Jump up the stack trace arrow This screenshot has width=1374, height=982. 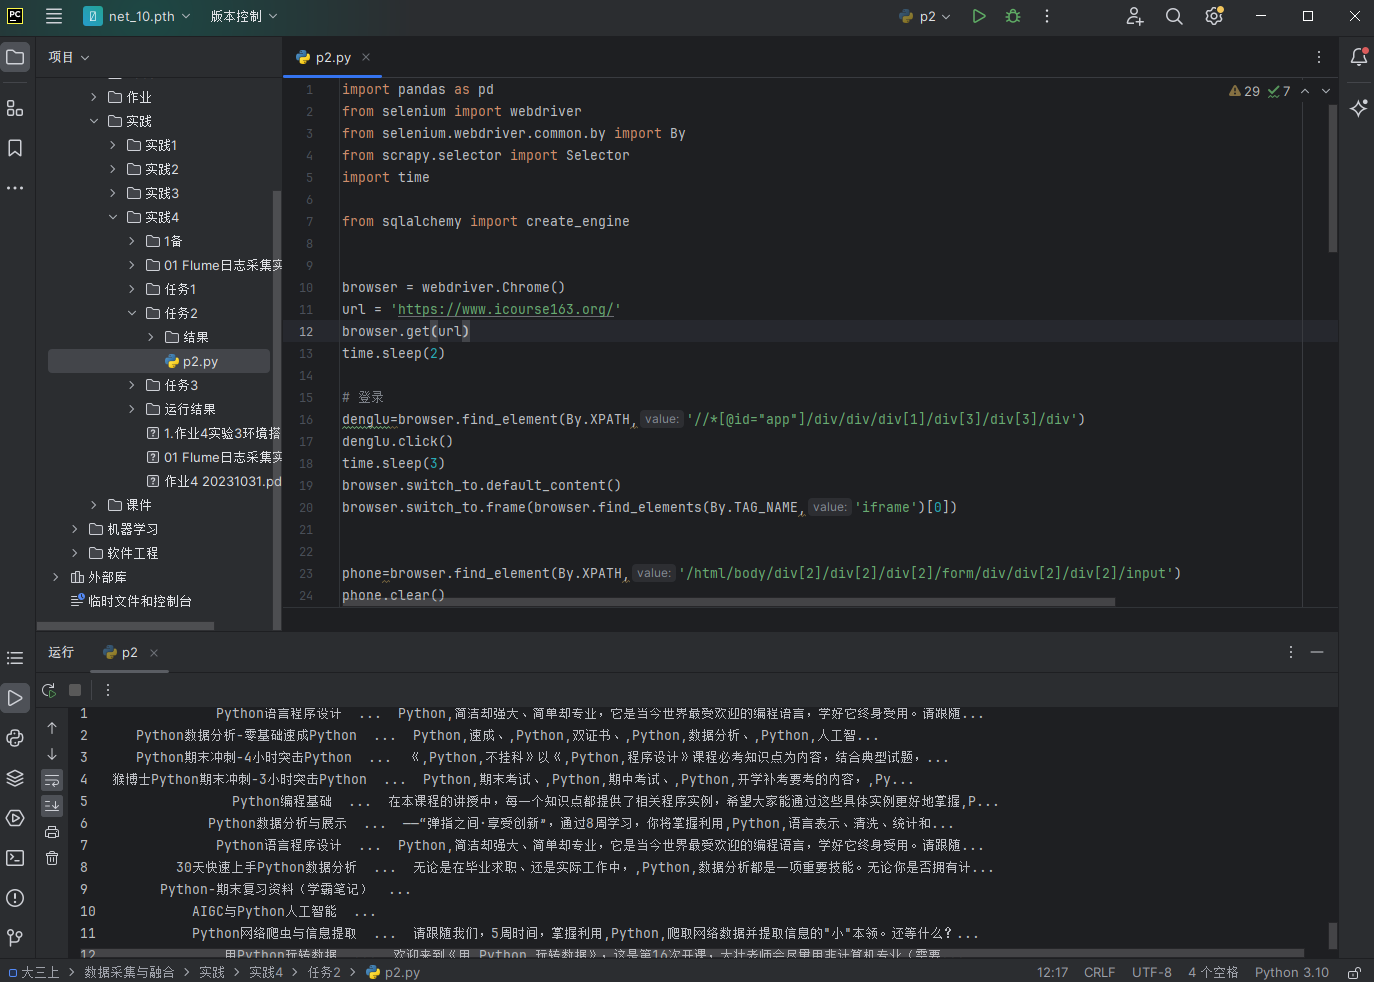(52, 728)
